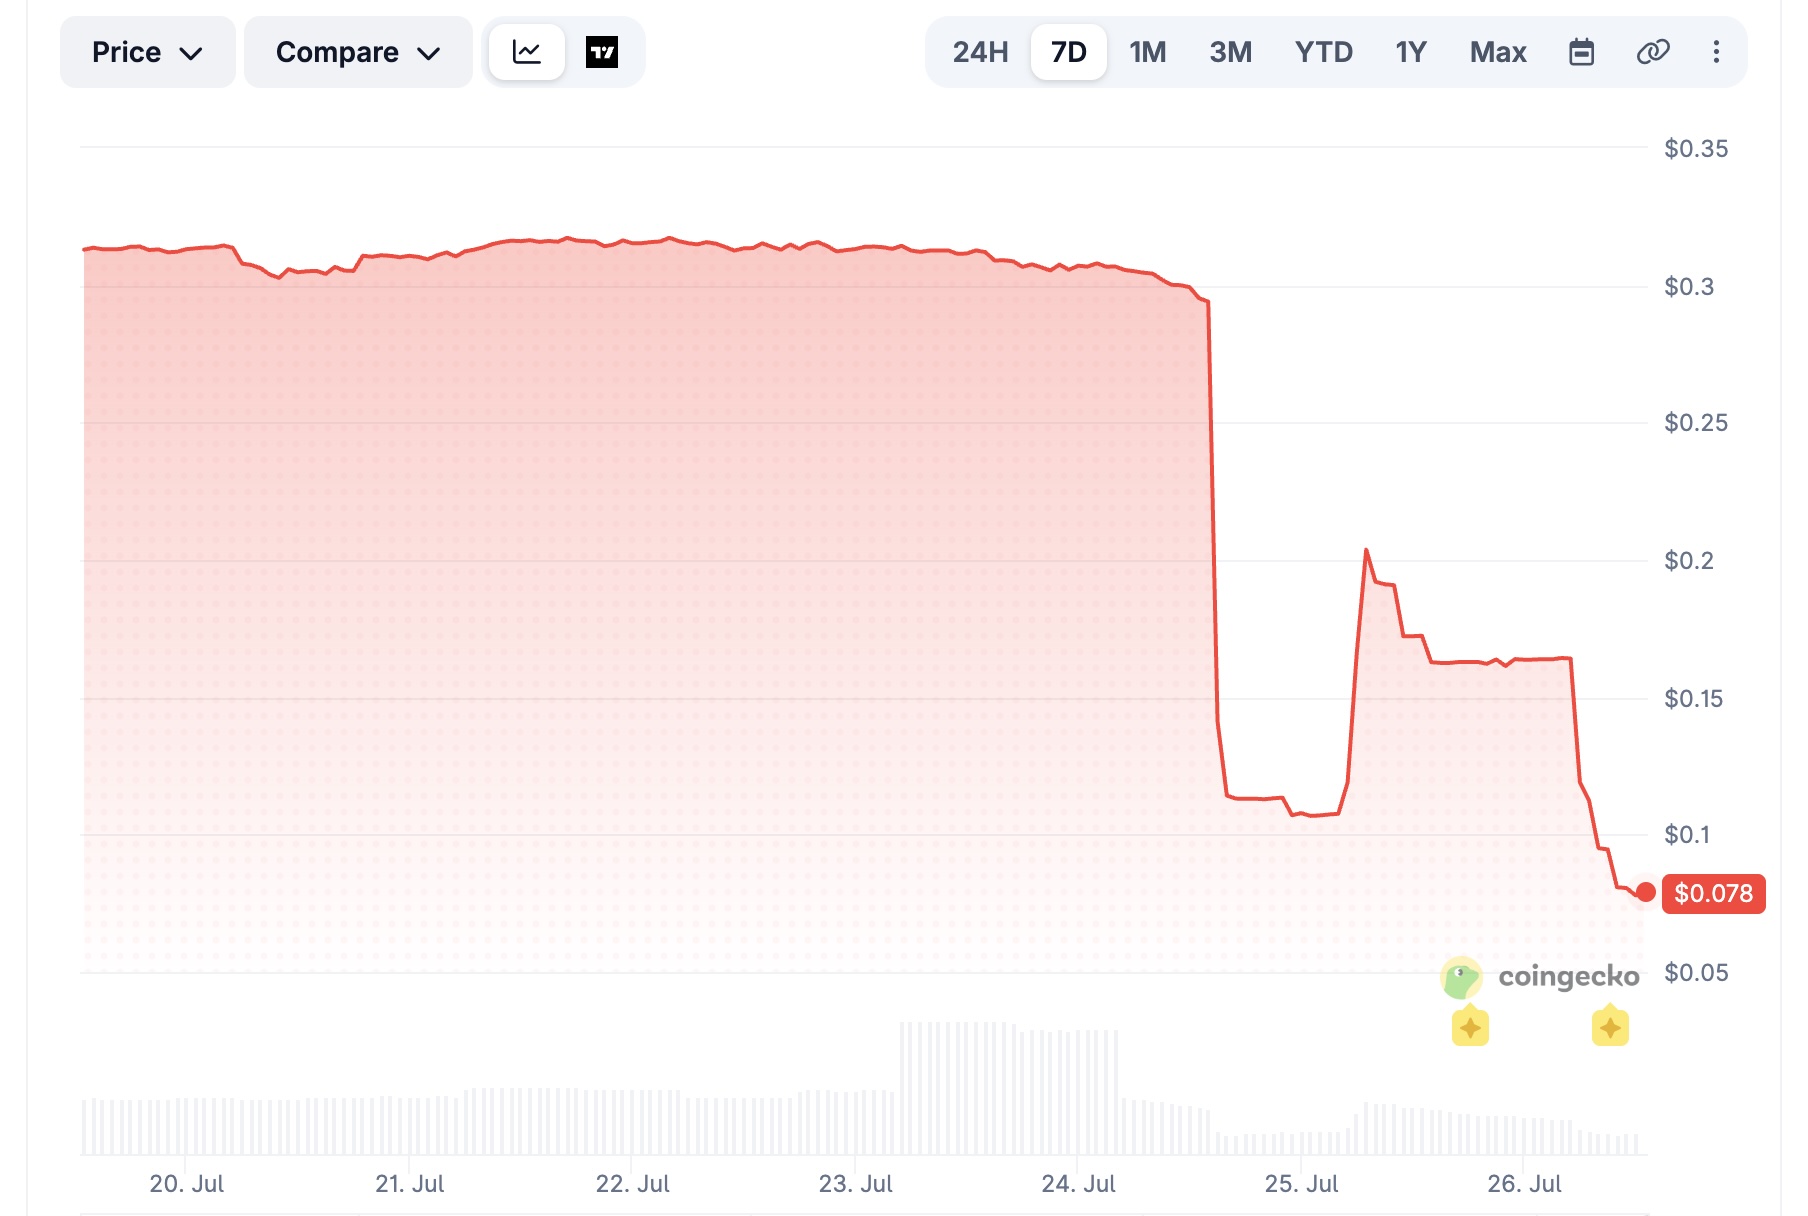Open the three-dot more options menu
Screen dimensions: 1808x1216
pos(1716,52)
